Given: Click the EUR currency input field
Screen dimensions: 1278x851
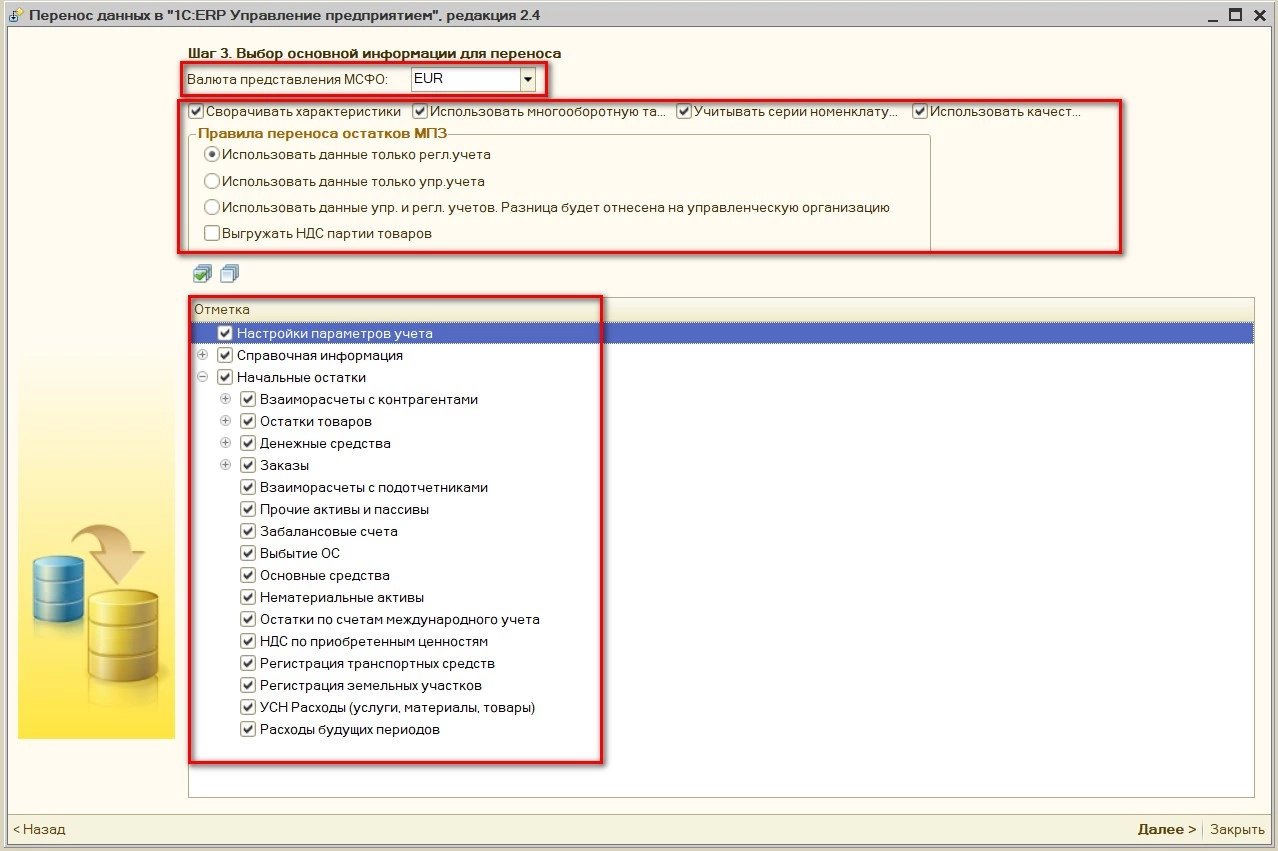Looking at the screenshot, I should [464, 79].
